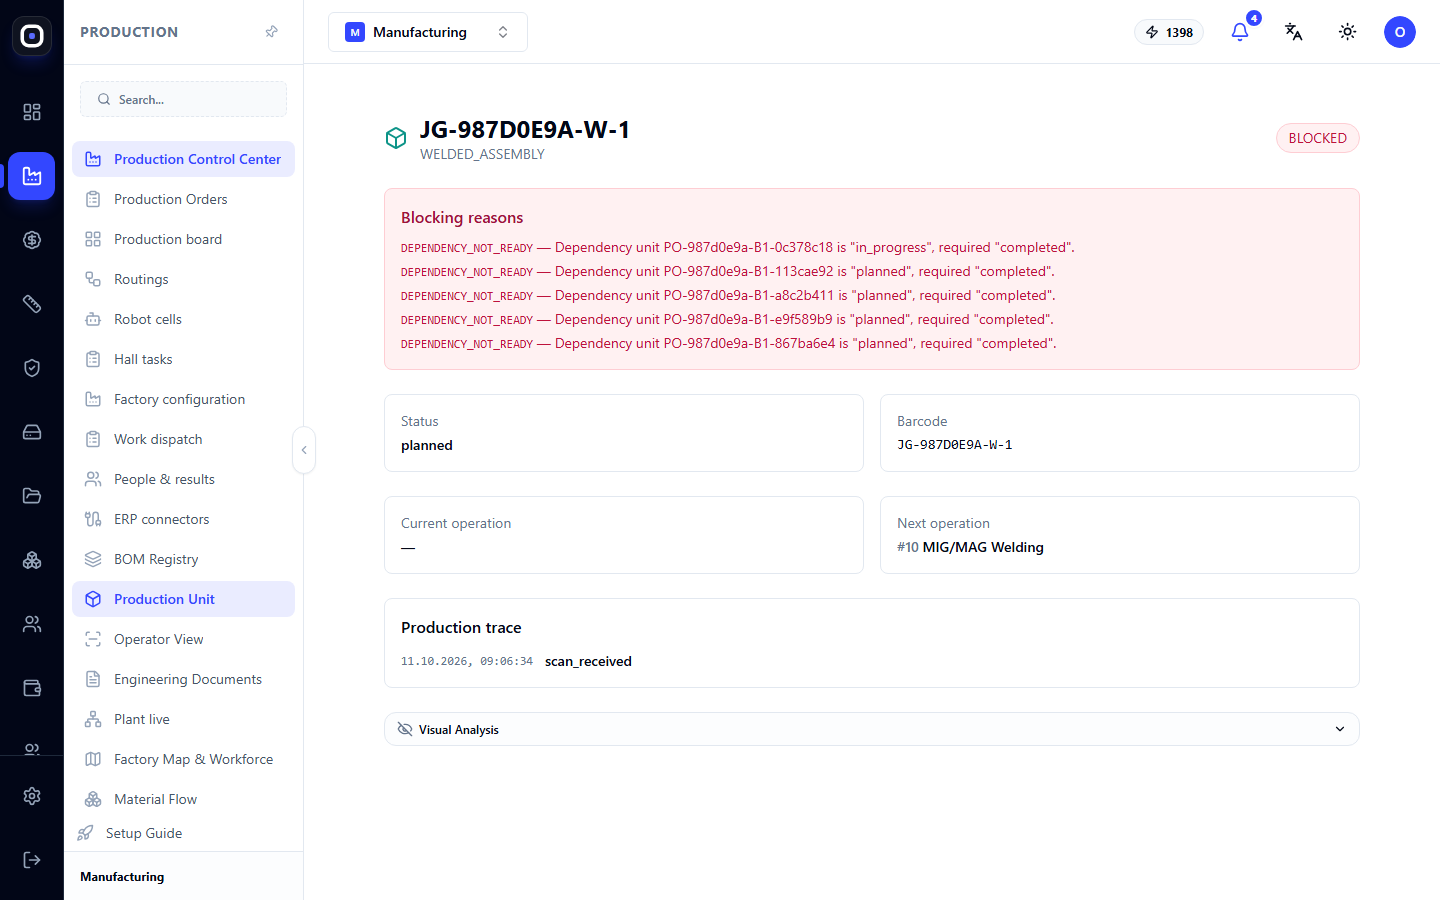This screenshot has width=1440, height=900.
Task: Open Production board
Action: (183, 239)
